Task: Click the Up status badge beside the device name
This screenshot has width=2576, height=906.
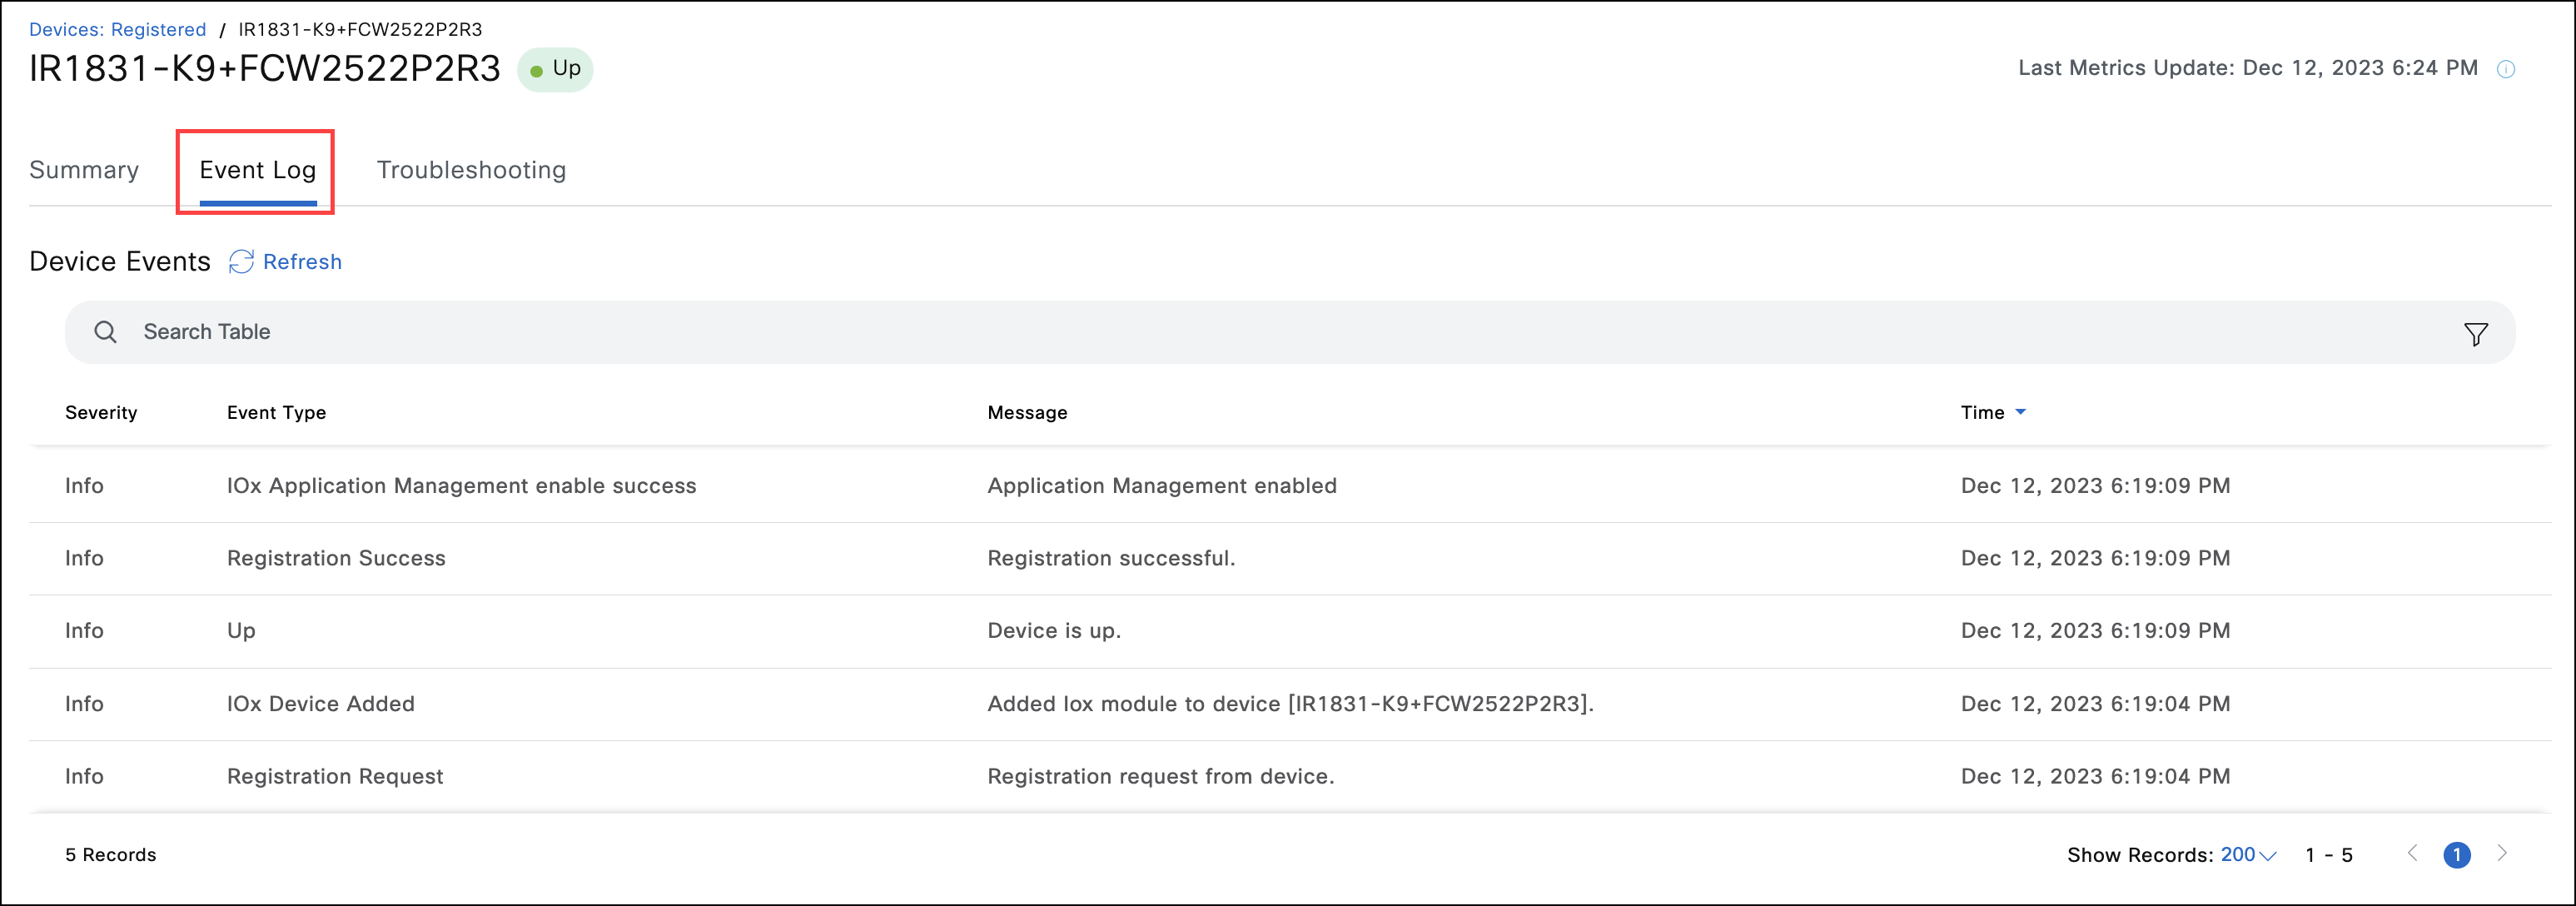Action: click(555, 69)
